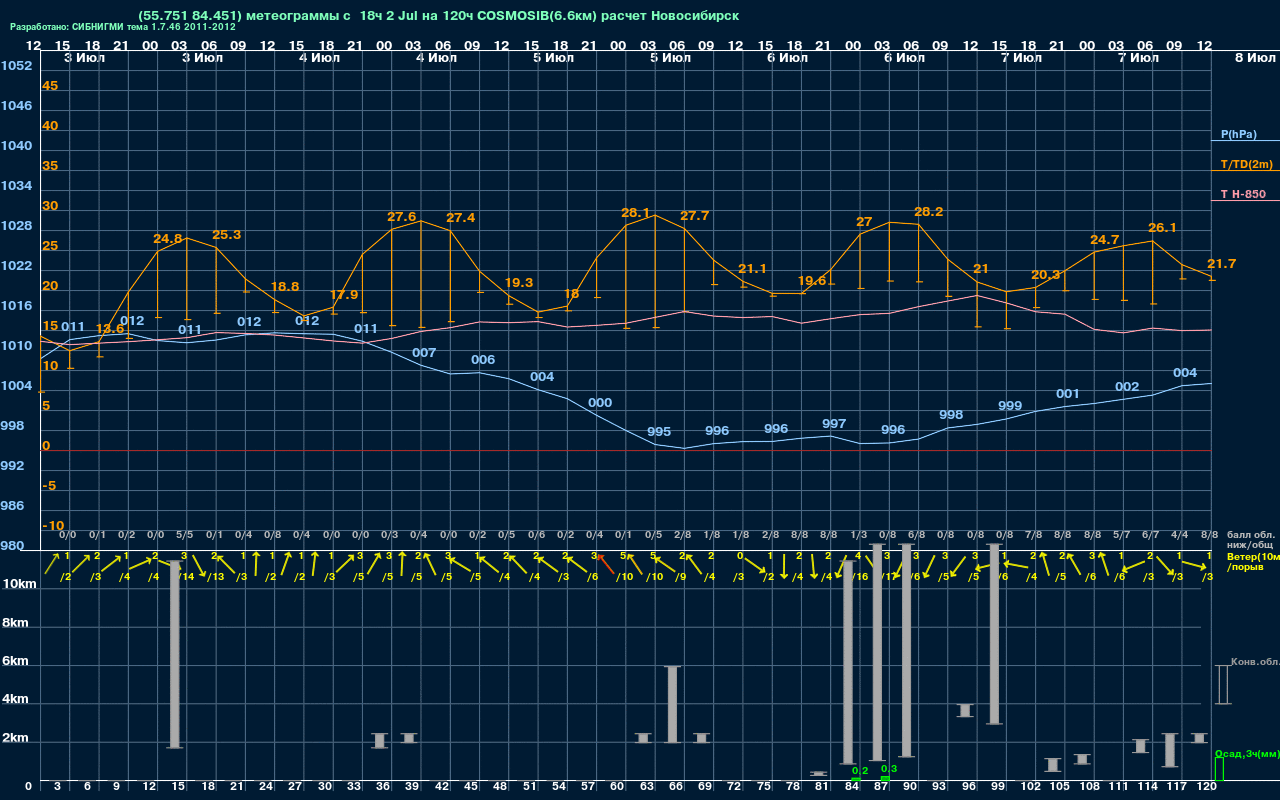The height and width of the screenshot is (800, 1280).
Task: Select the 25.3 temperature label
Action: click(x=227, y=234)
